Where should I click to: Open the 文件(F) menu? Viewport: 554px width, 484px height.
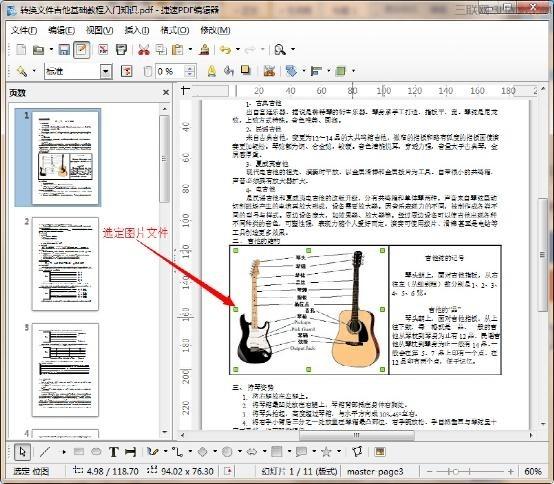[24, 30]
